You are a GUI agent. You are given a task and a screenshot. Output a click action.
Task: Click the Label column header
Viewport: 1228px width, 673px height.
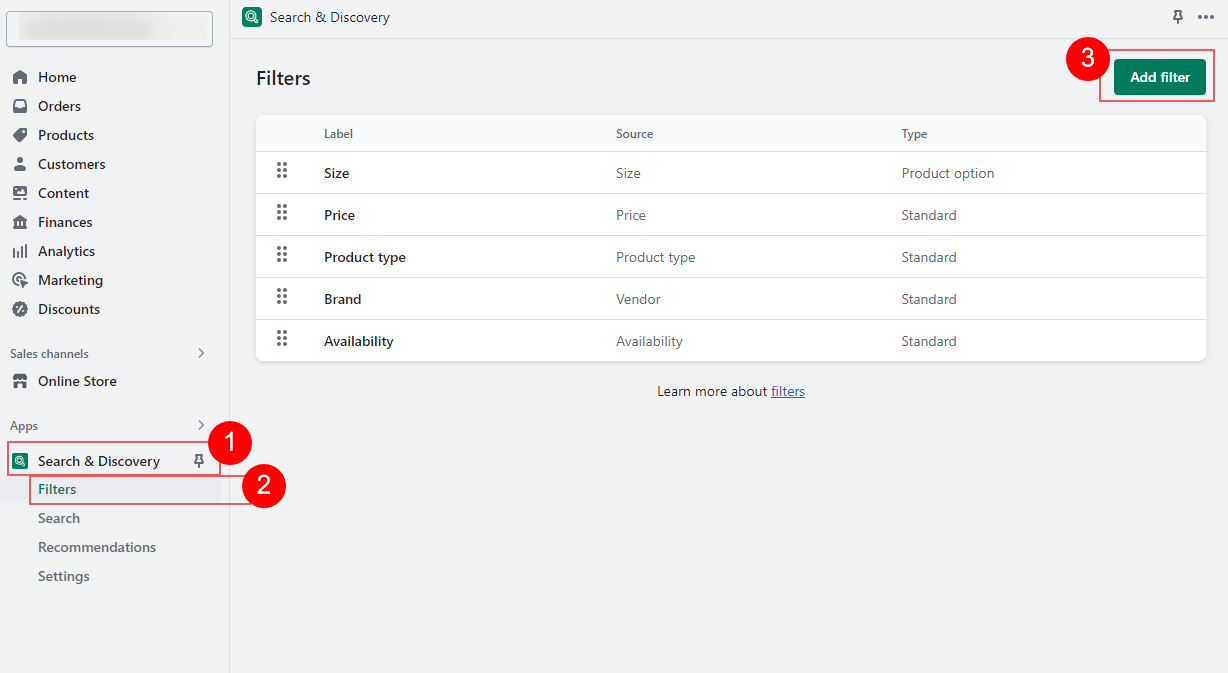pyautogui.click(x=338, y=134)
